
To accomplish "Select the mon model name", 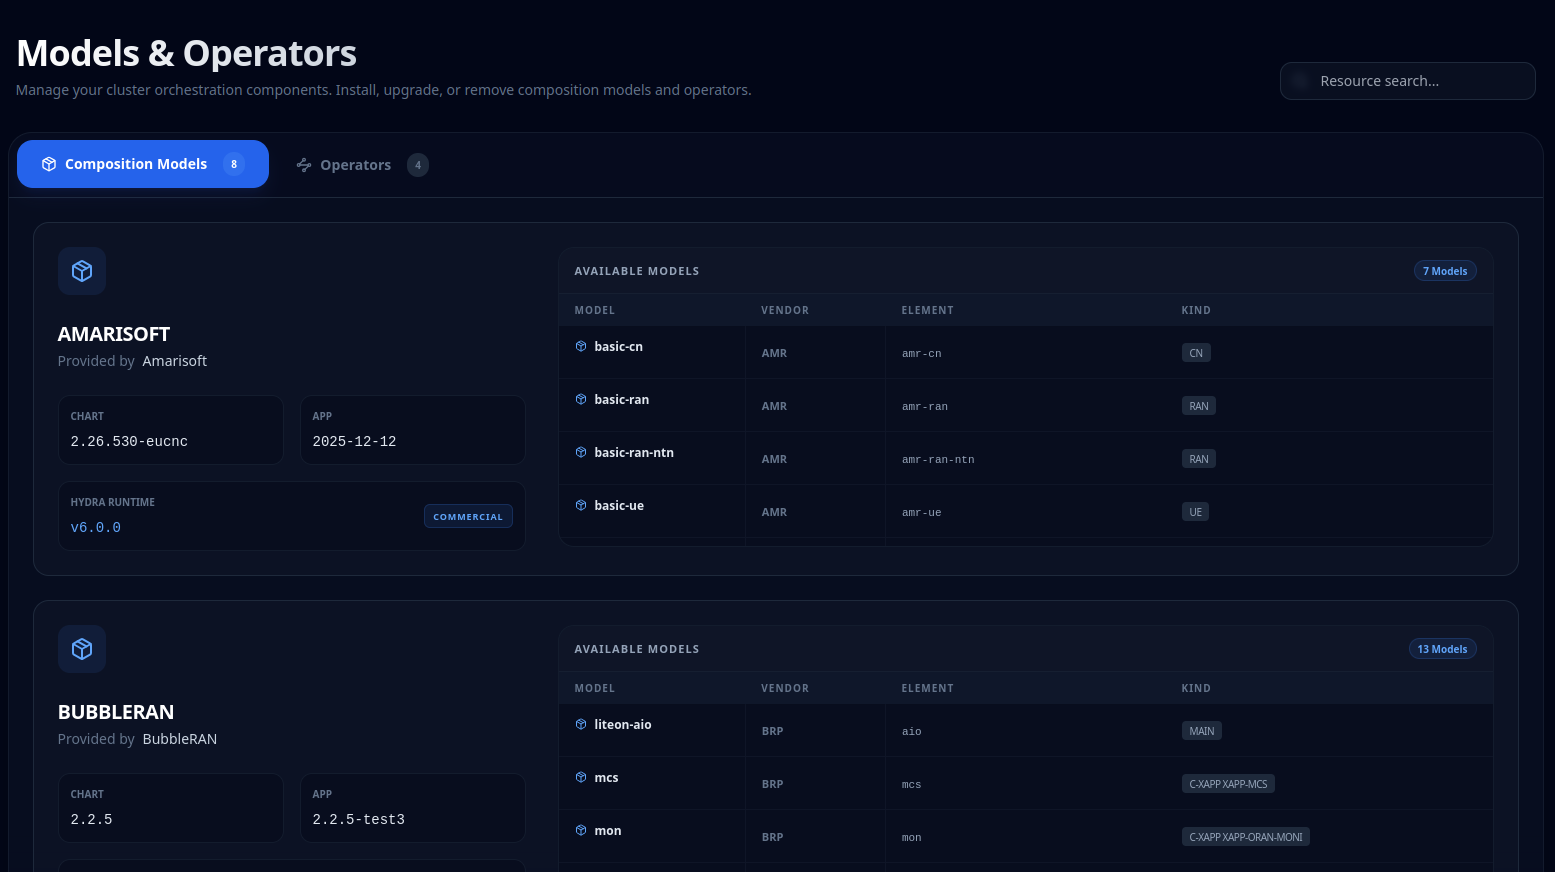I will pyautogui.click(x=608, y=830).
